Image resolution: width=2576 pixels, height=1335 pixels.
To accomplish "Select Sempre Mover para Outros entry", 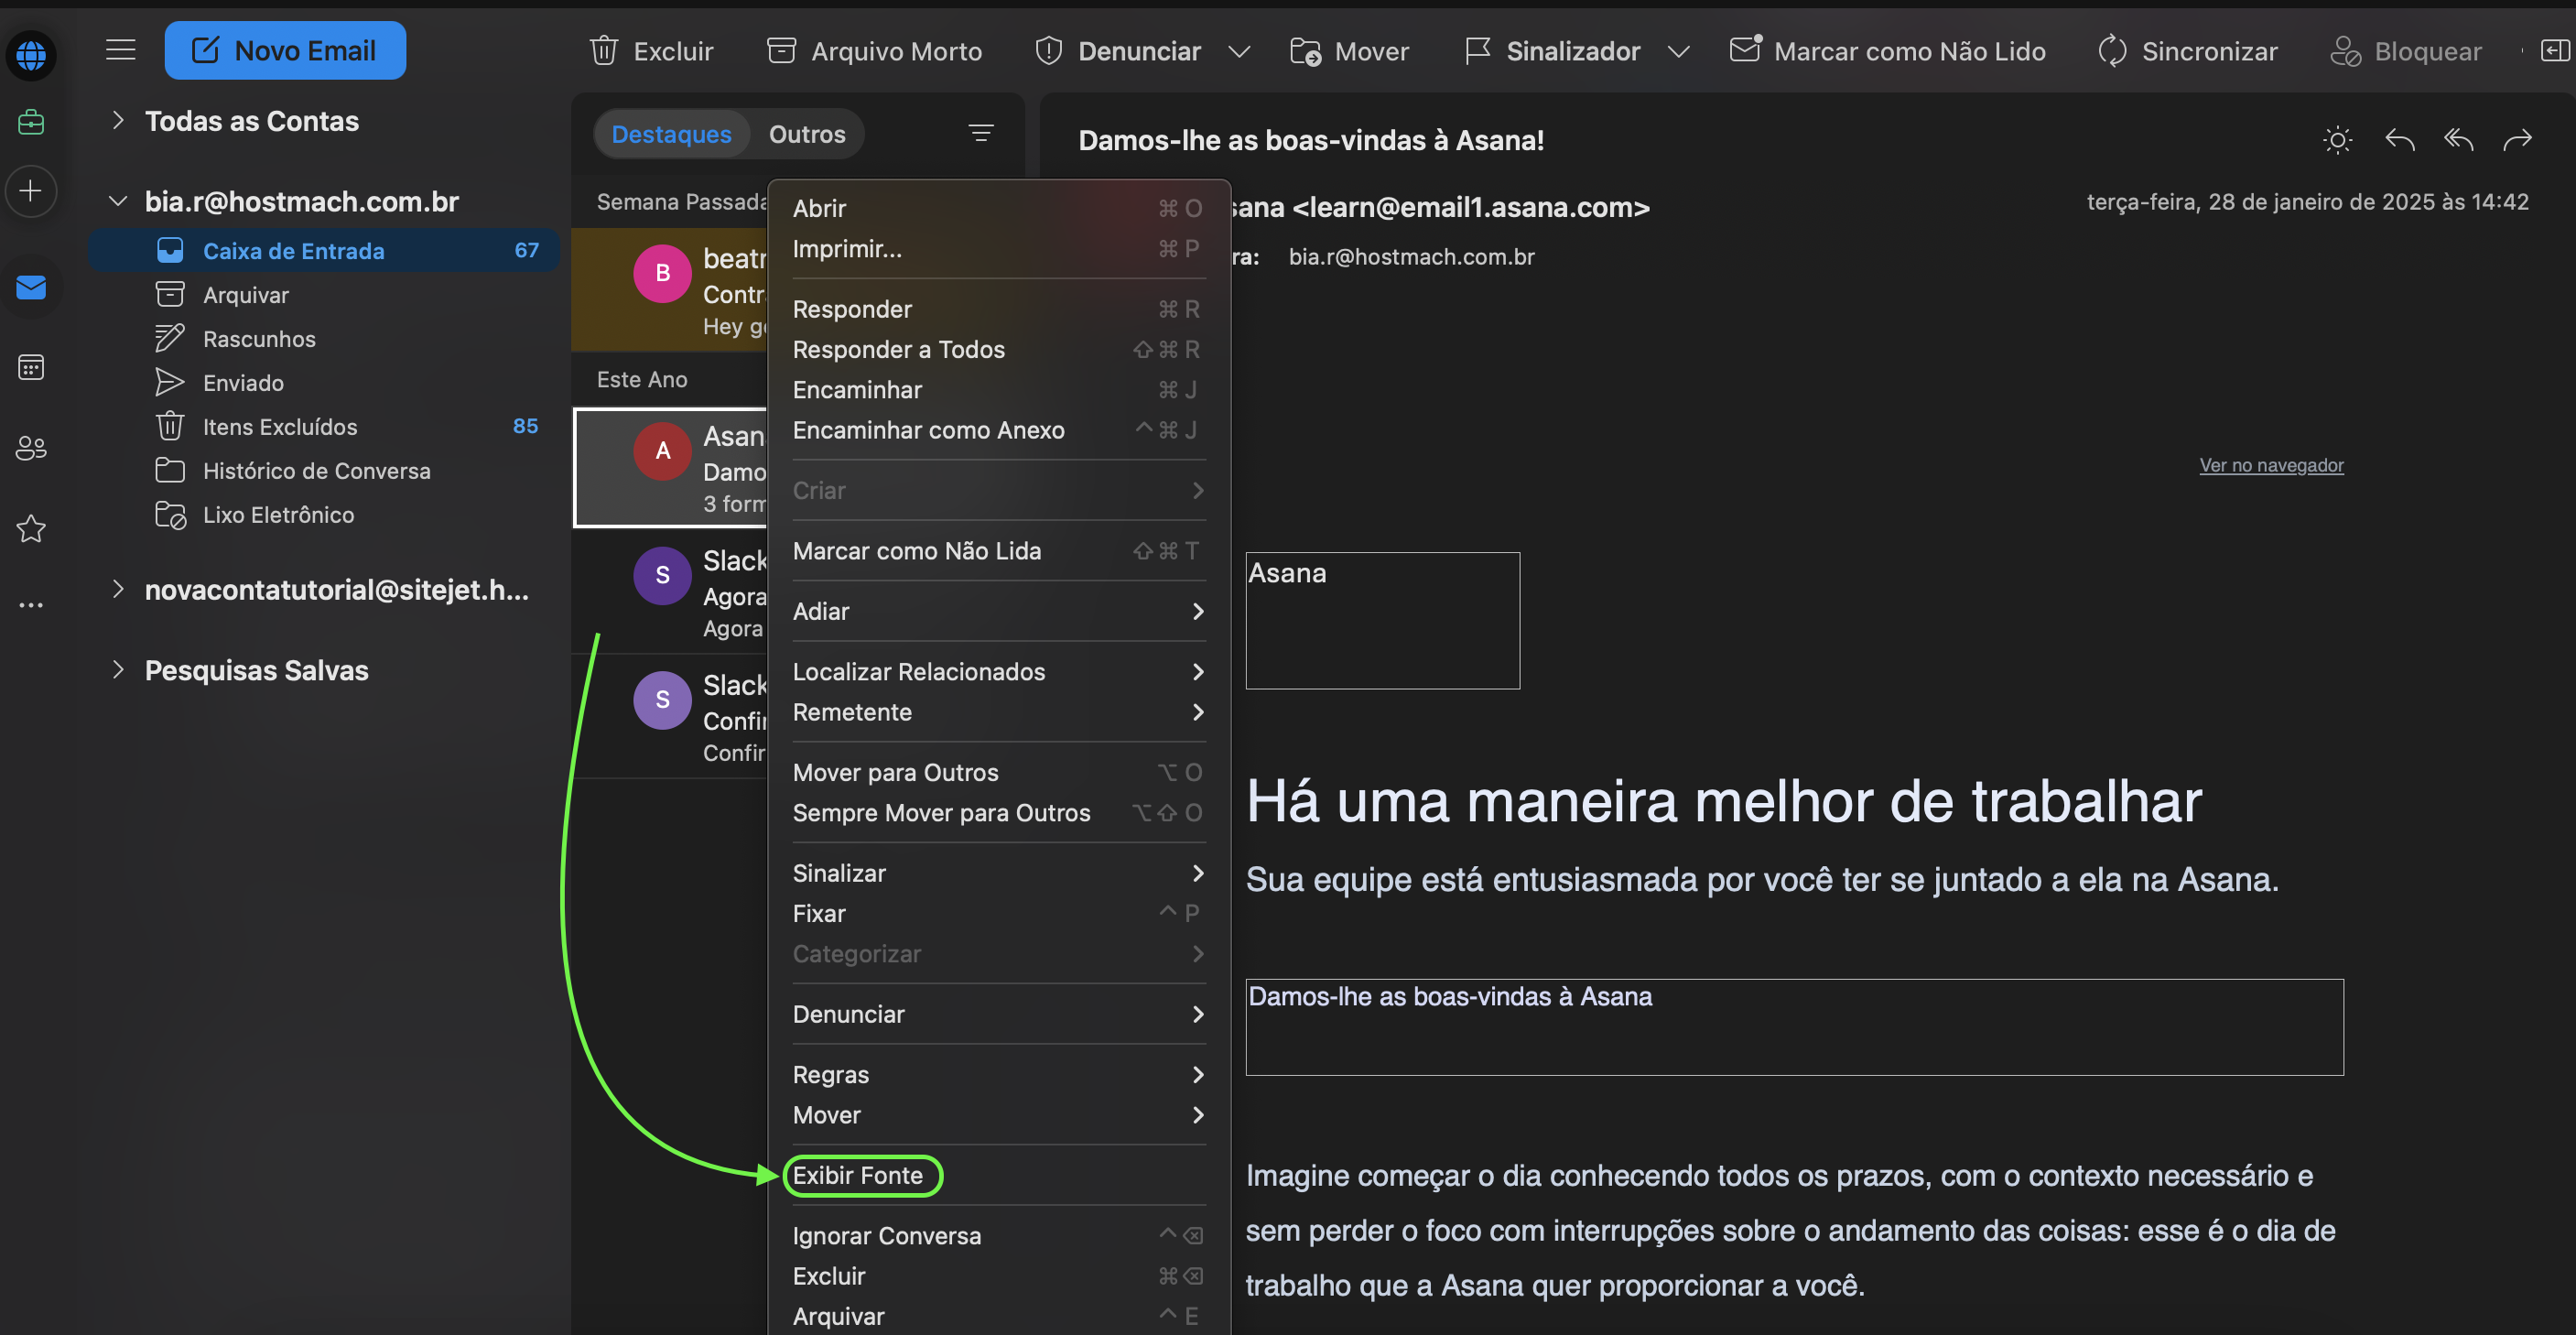I will pyautogui.click(x=998, y=813).
